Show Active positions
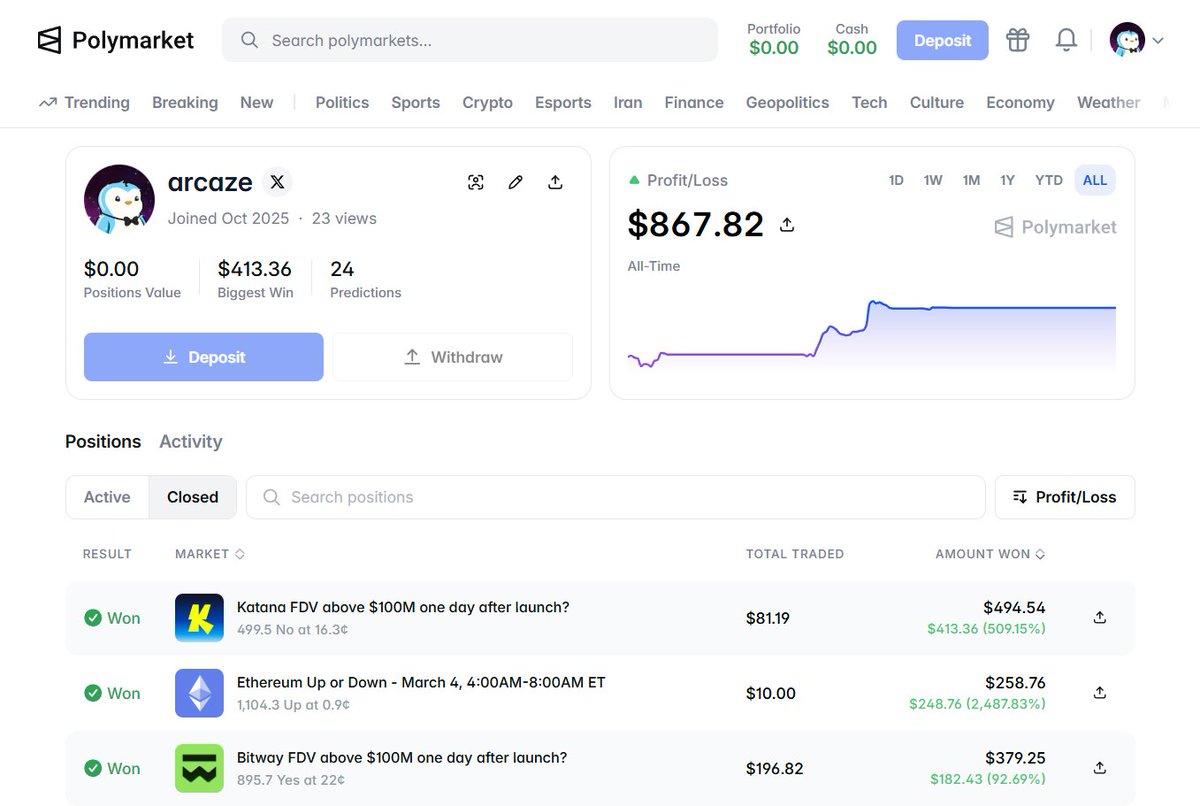 [107, 497]
